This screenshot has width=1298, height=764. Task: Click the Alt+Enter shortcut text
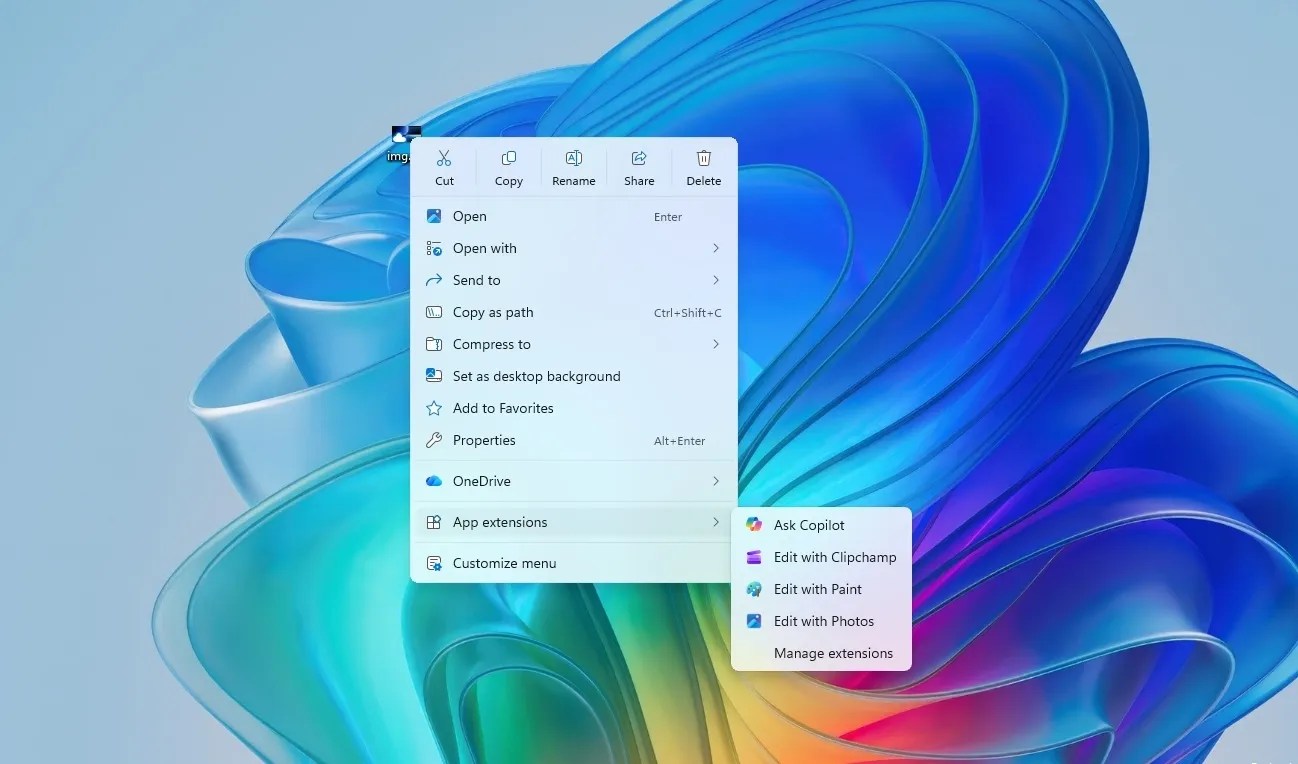tap(680, 441)
